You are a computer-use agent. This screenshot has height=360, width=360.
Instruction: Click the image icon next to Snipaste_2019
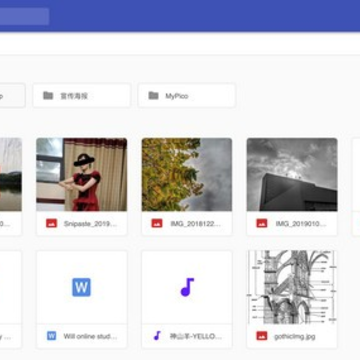click(x=52, y=223)
